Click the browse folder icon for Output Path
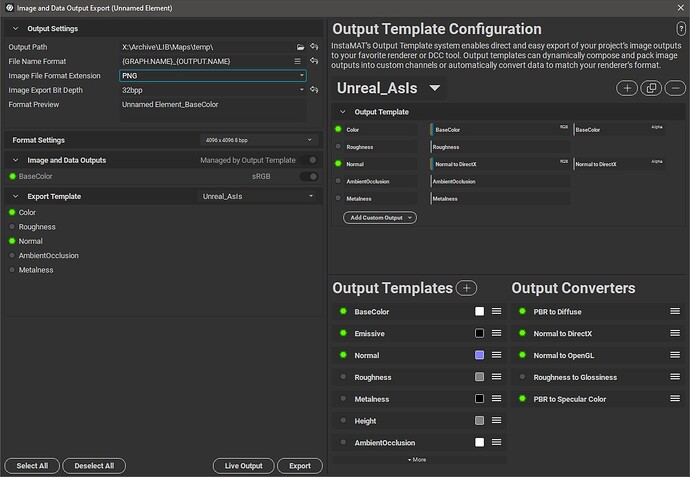Viewport: 690px width, 477px height. pyautogui.click(x=300, y=47)
